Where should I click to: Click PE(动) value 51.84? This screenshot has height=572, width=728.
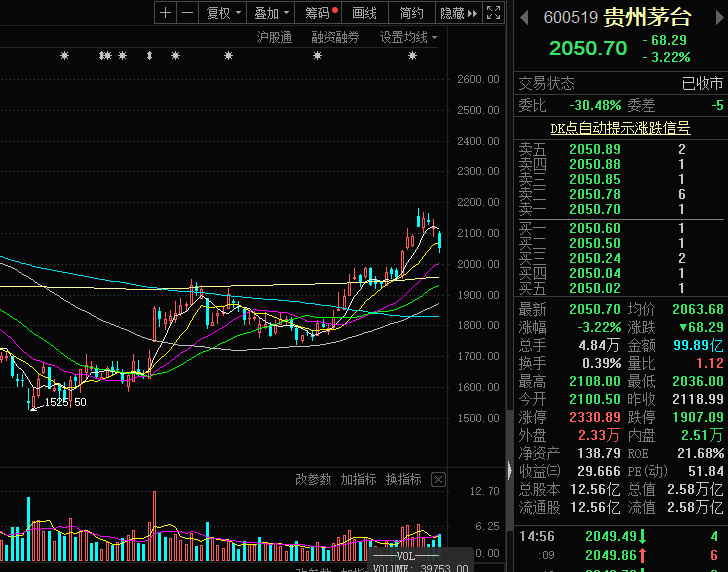(x=706, y=472)
